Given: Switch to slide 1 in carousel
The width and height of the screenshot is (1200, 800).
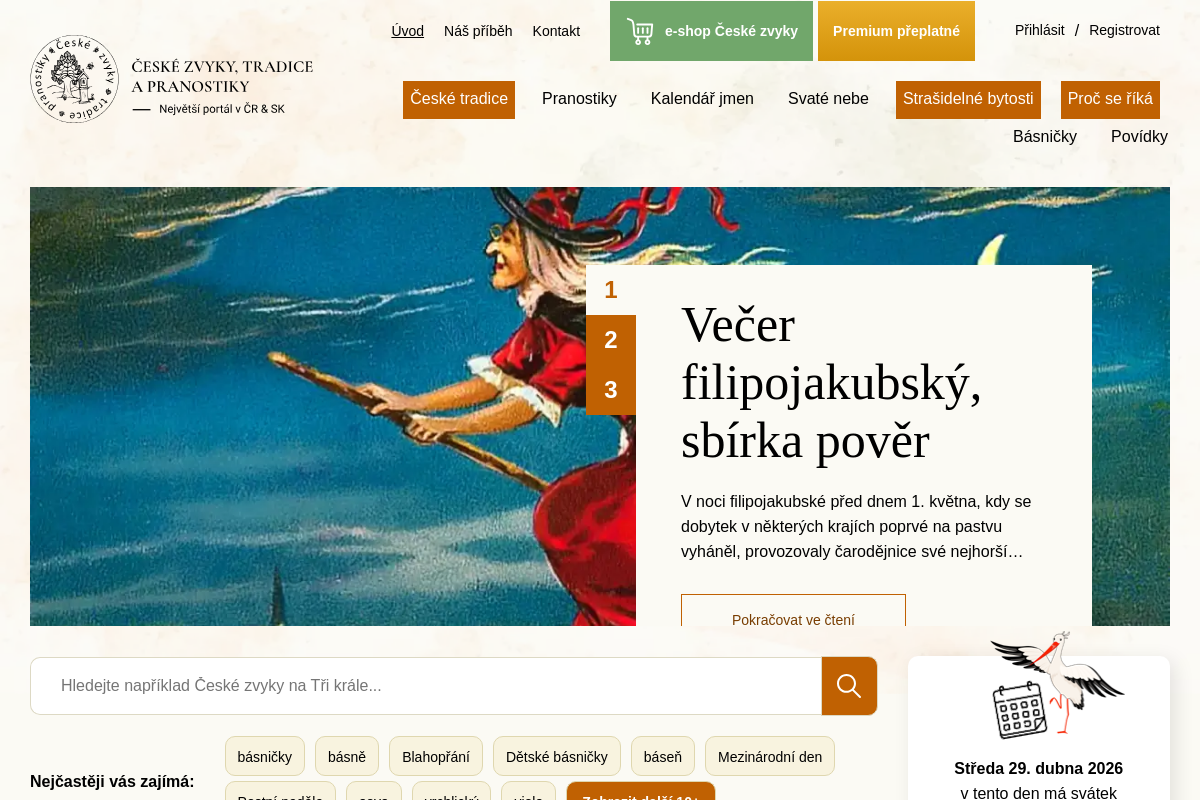Looking at the screenshot, I should (x=611, y=290).
